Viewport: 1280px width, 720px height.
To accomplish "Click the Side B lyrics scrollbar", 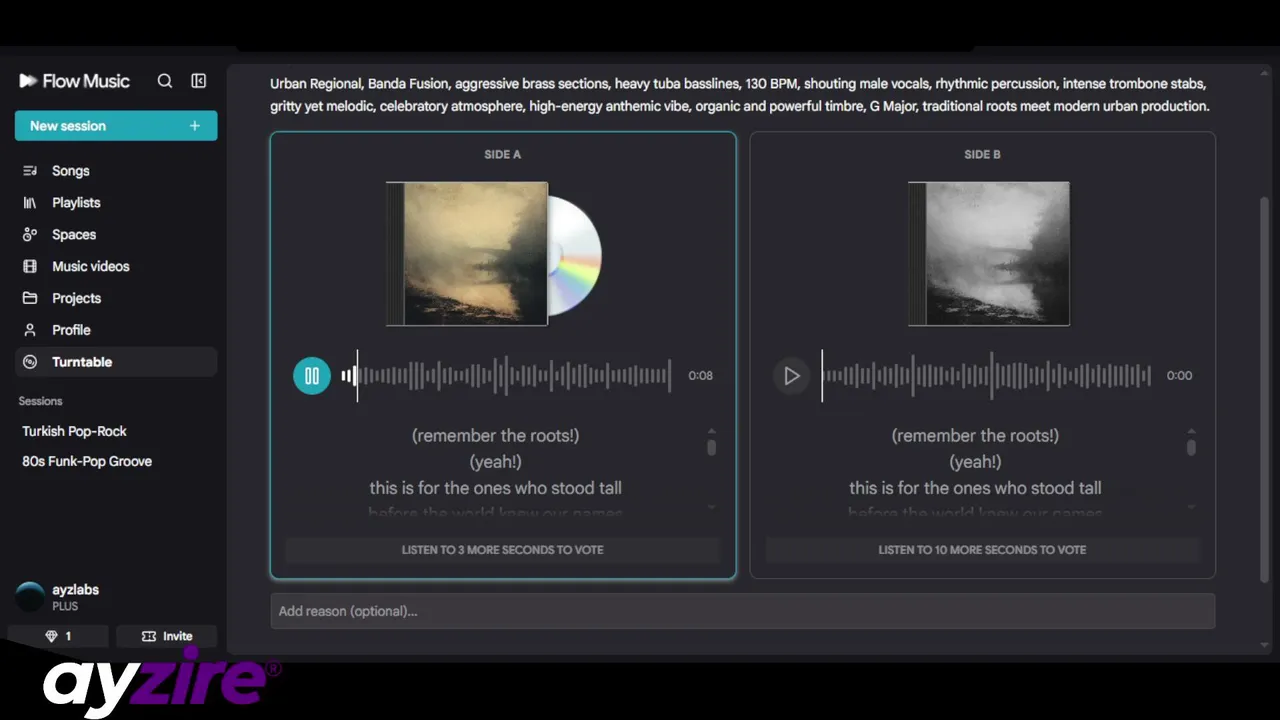I will pos(1191,446).
